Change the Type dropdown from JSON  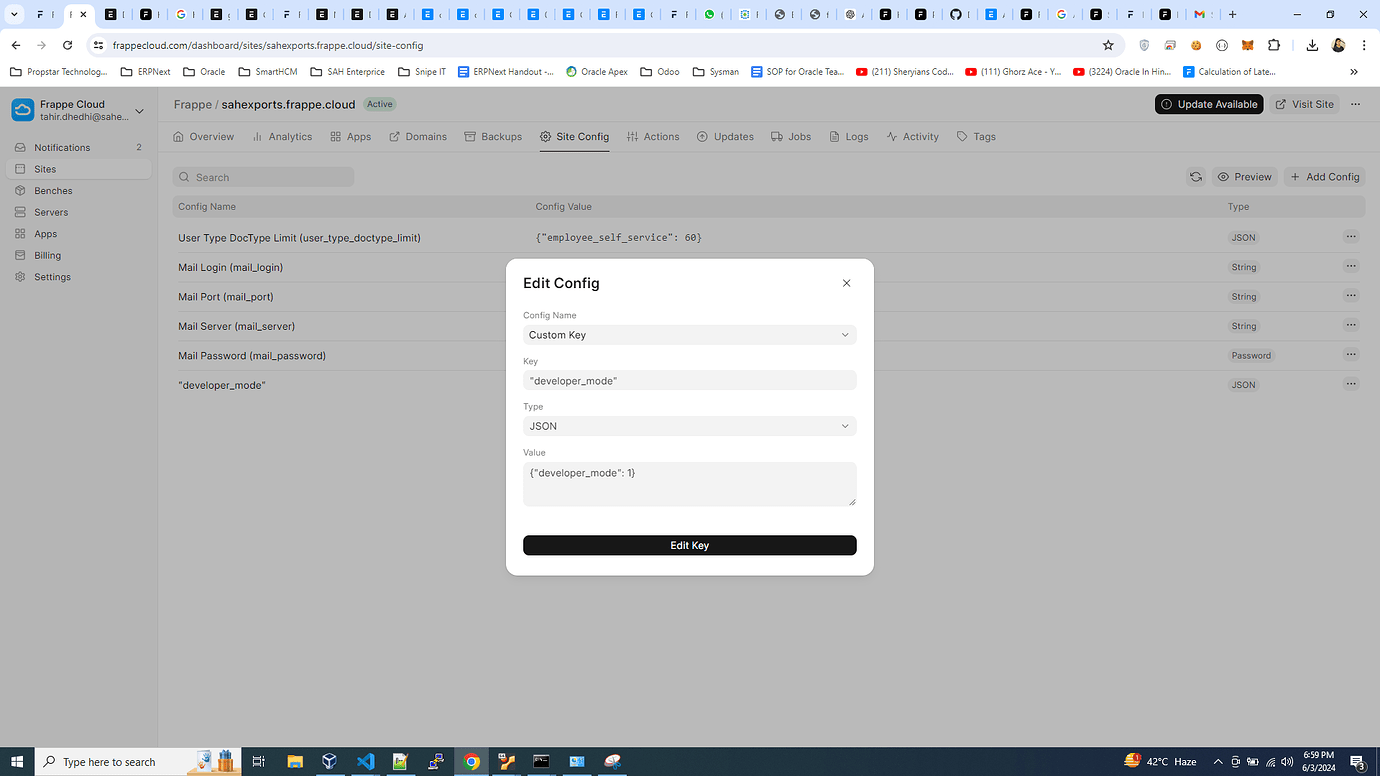(x=689, y=425)
